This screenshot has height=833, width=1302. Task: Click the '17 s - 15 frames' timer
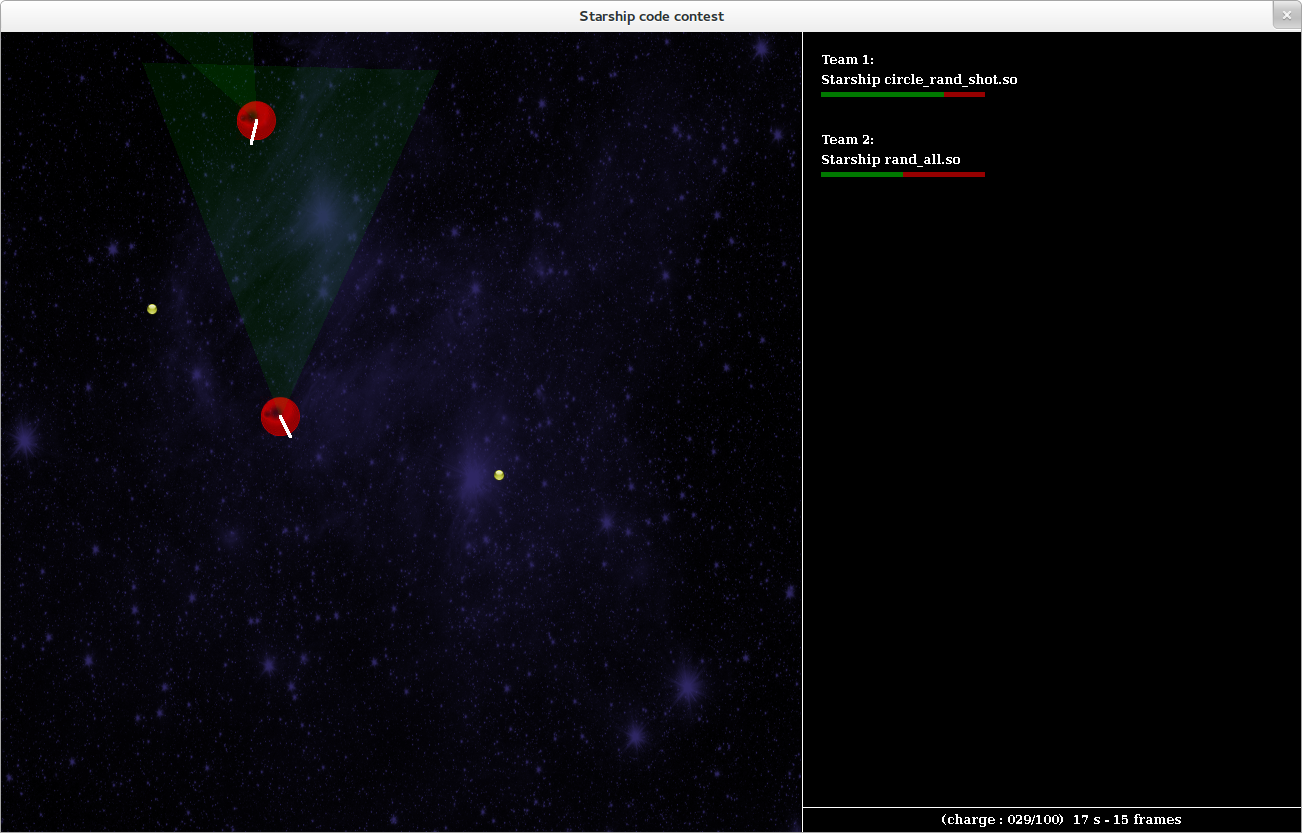tap(1127, 820)
